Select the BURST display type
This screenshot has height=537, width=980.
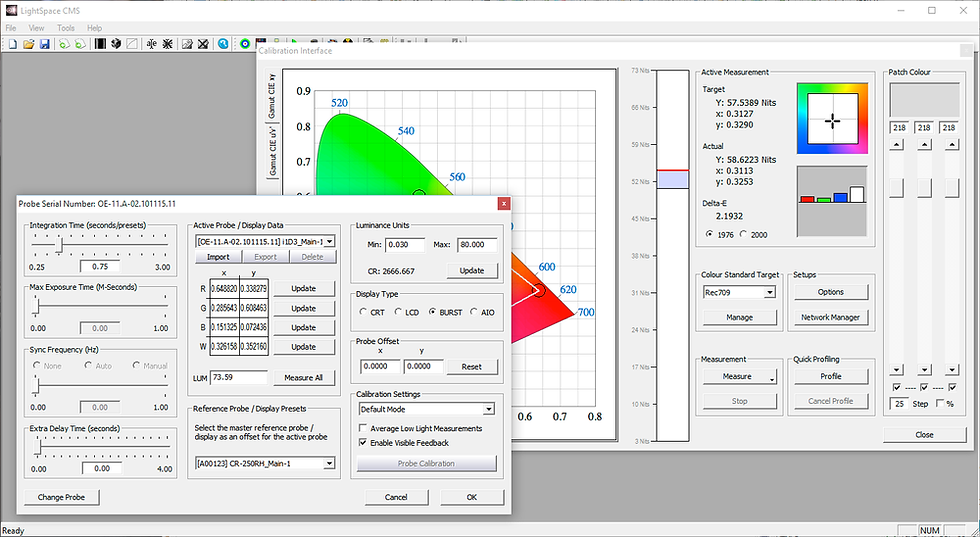432,312
